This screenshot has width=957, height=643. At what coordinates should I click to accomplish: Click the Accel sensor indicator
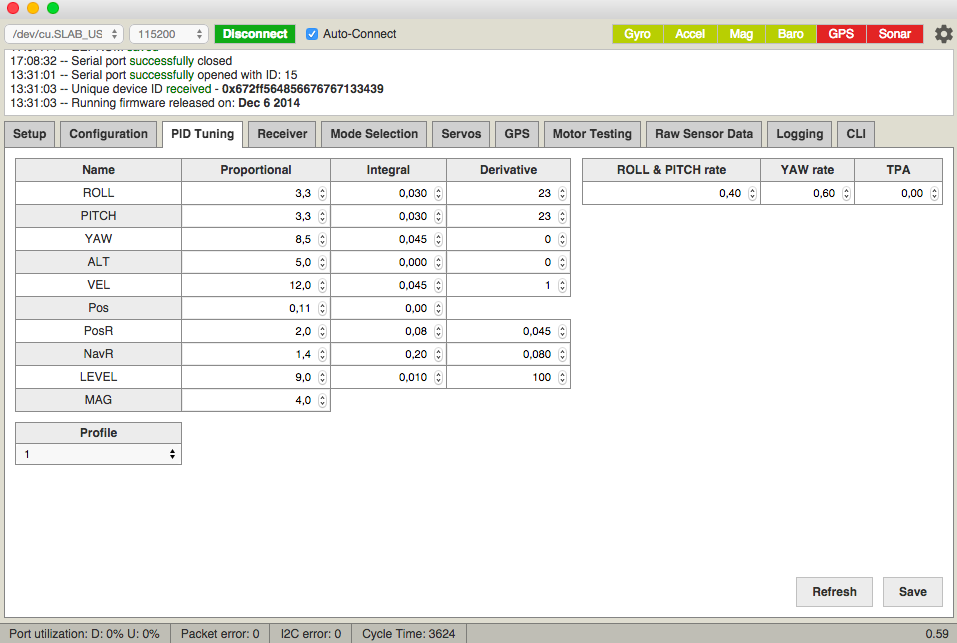pos(690,34)
